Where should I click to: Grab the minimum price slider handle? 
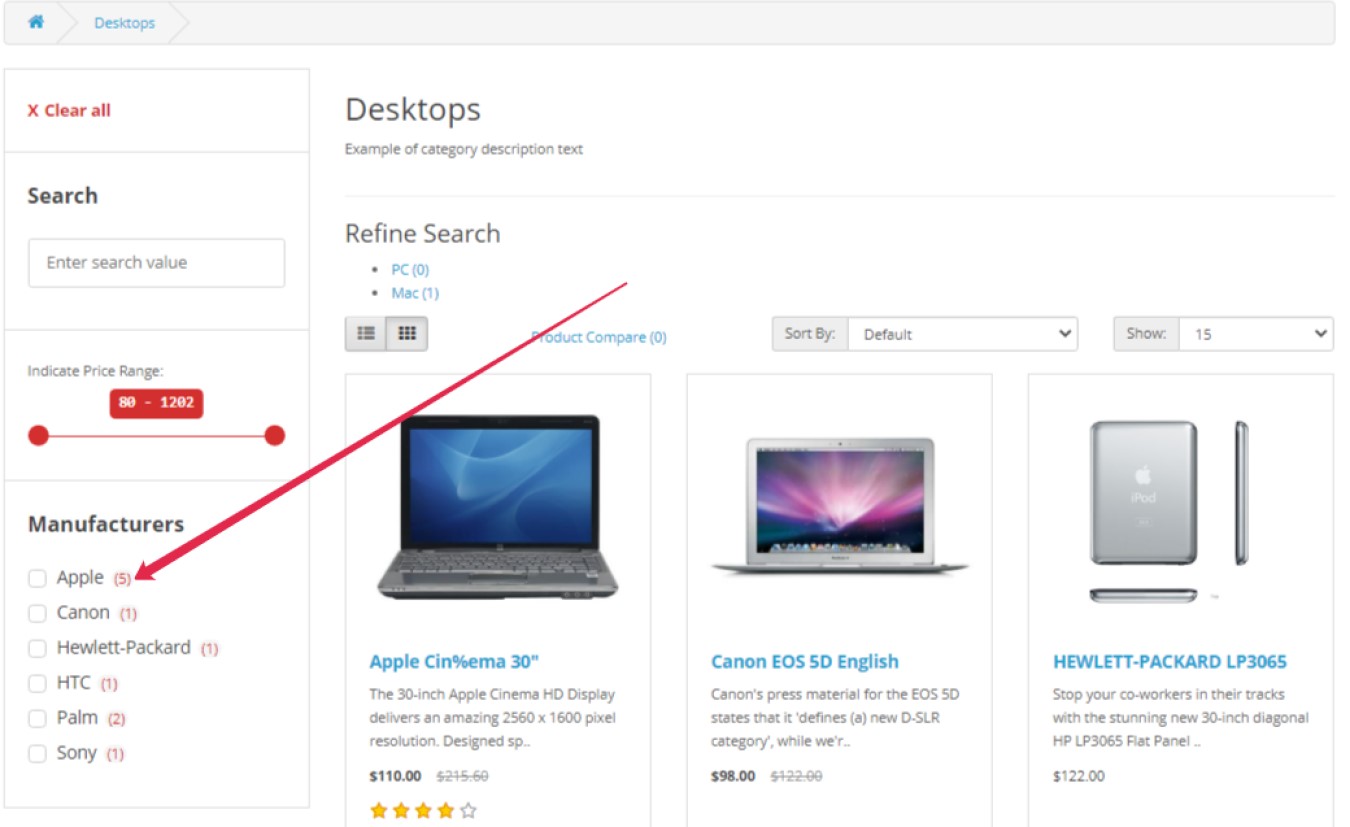point(38,436)
